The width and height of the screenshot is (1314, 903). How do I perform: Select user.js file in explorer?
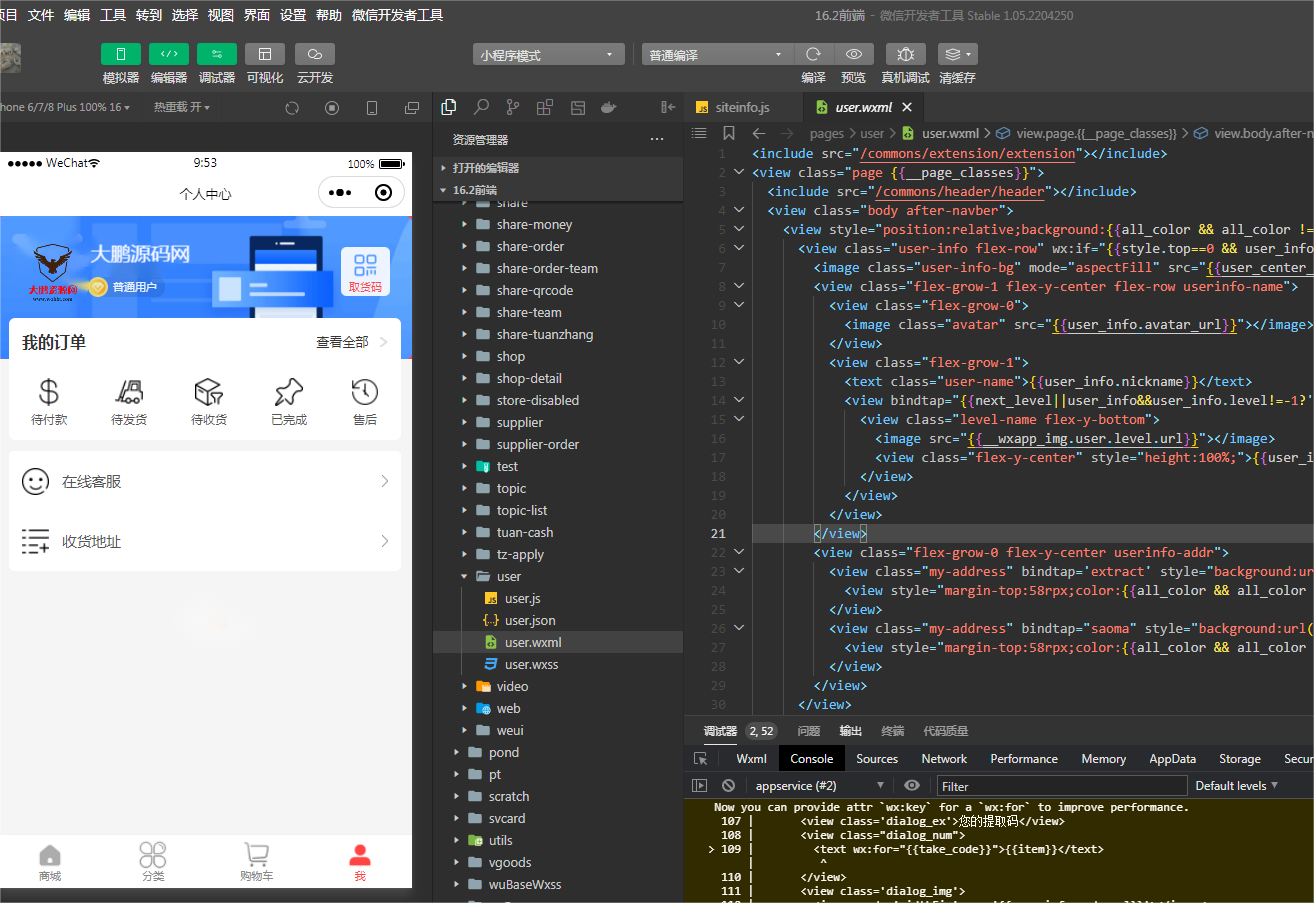tap(522, 598)
